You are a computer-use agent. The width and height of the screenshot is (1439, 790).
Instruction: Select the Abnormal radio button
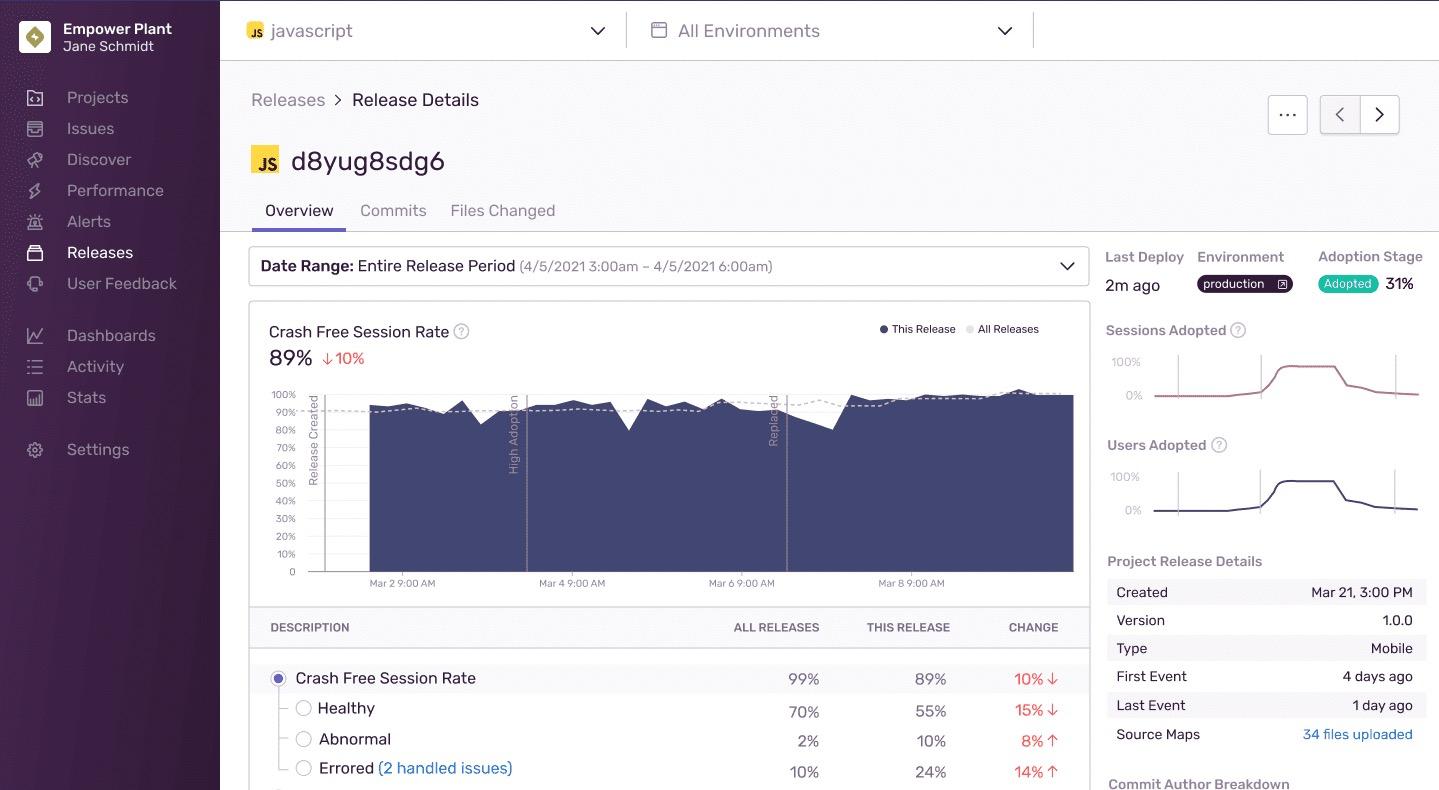pyautogui.click(x=304, y=739)
